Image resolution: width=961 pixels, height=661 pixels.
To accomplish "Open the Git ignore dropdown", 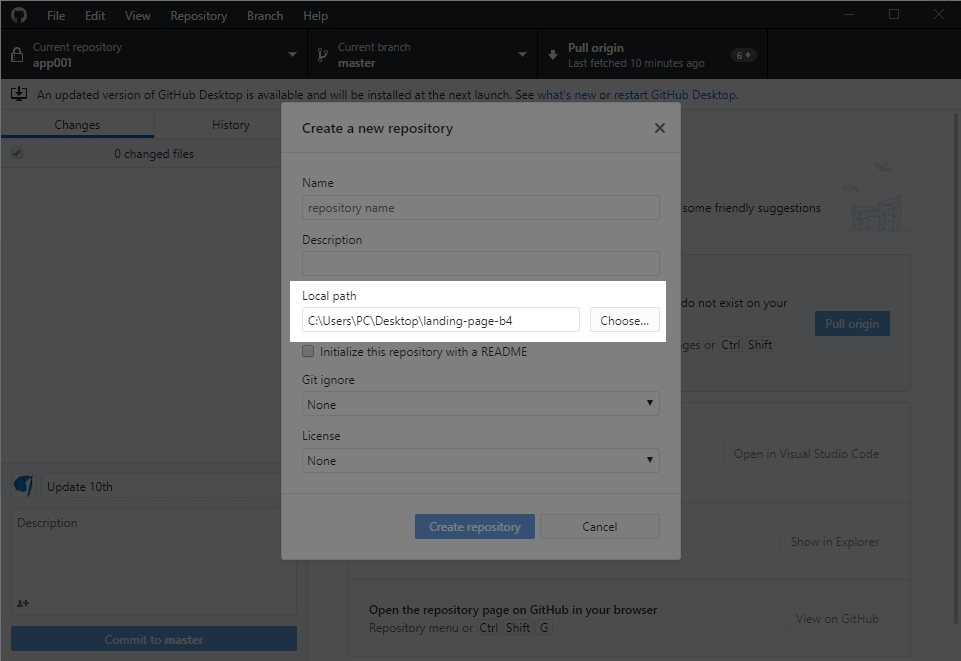I will (x=480, y=404).
